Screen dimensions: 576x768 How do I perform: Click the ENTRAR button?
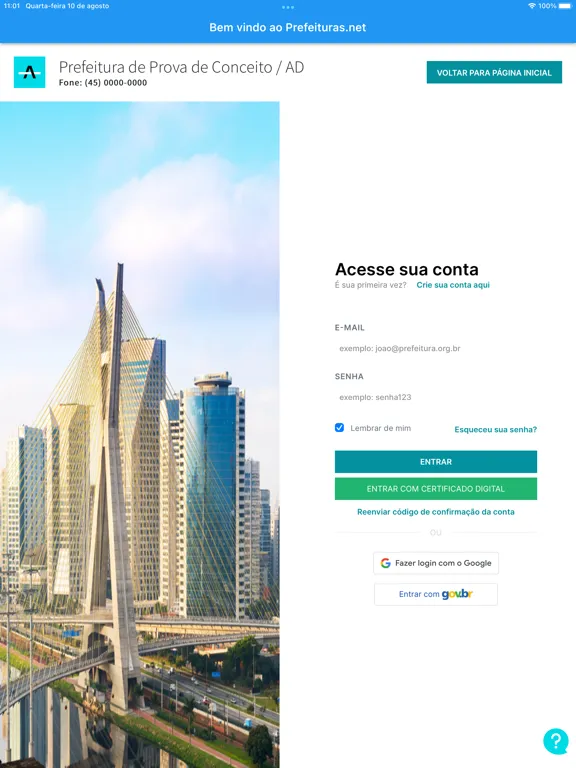pyautogui.click(x=436, y=462)
